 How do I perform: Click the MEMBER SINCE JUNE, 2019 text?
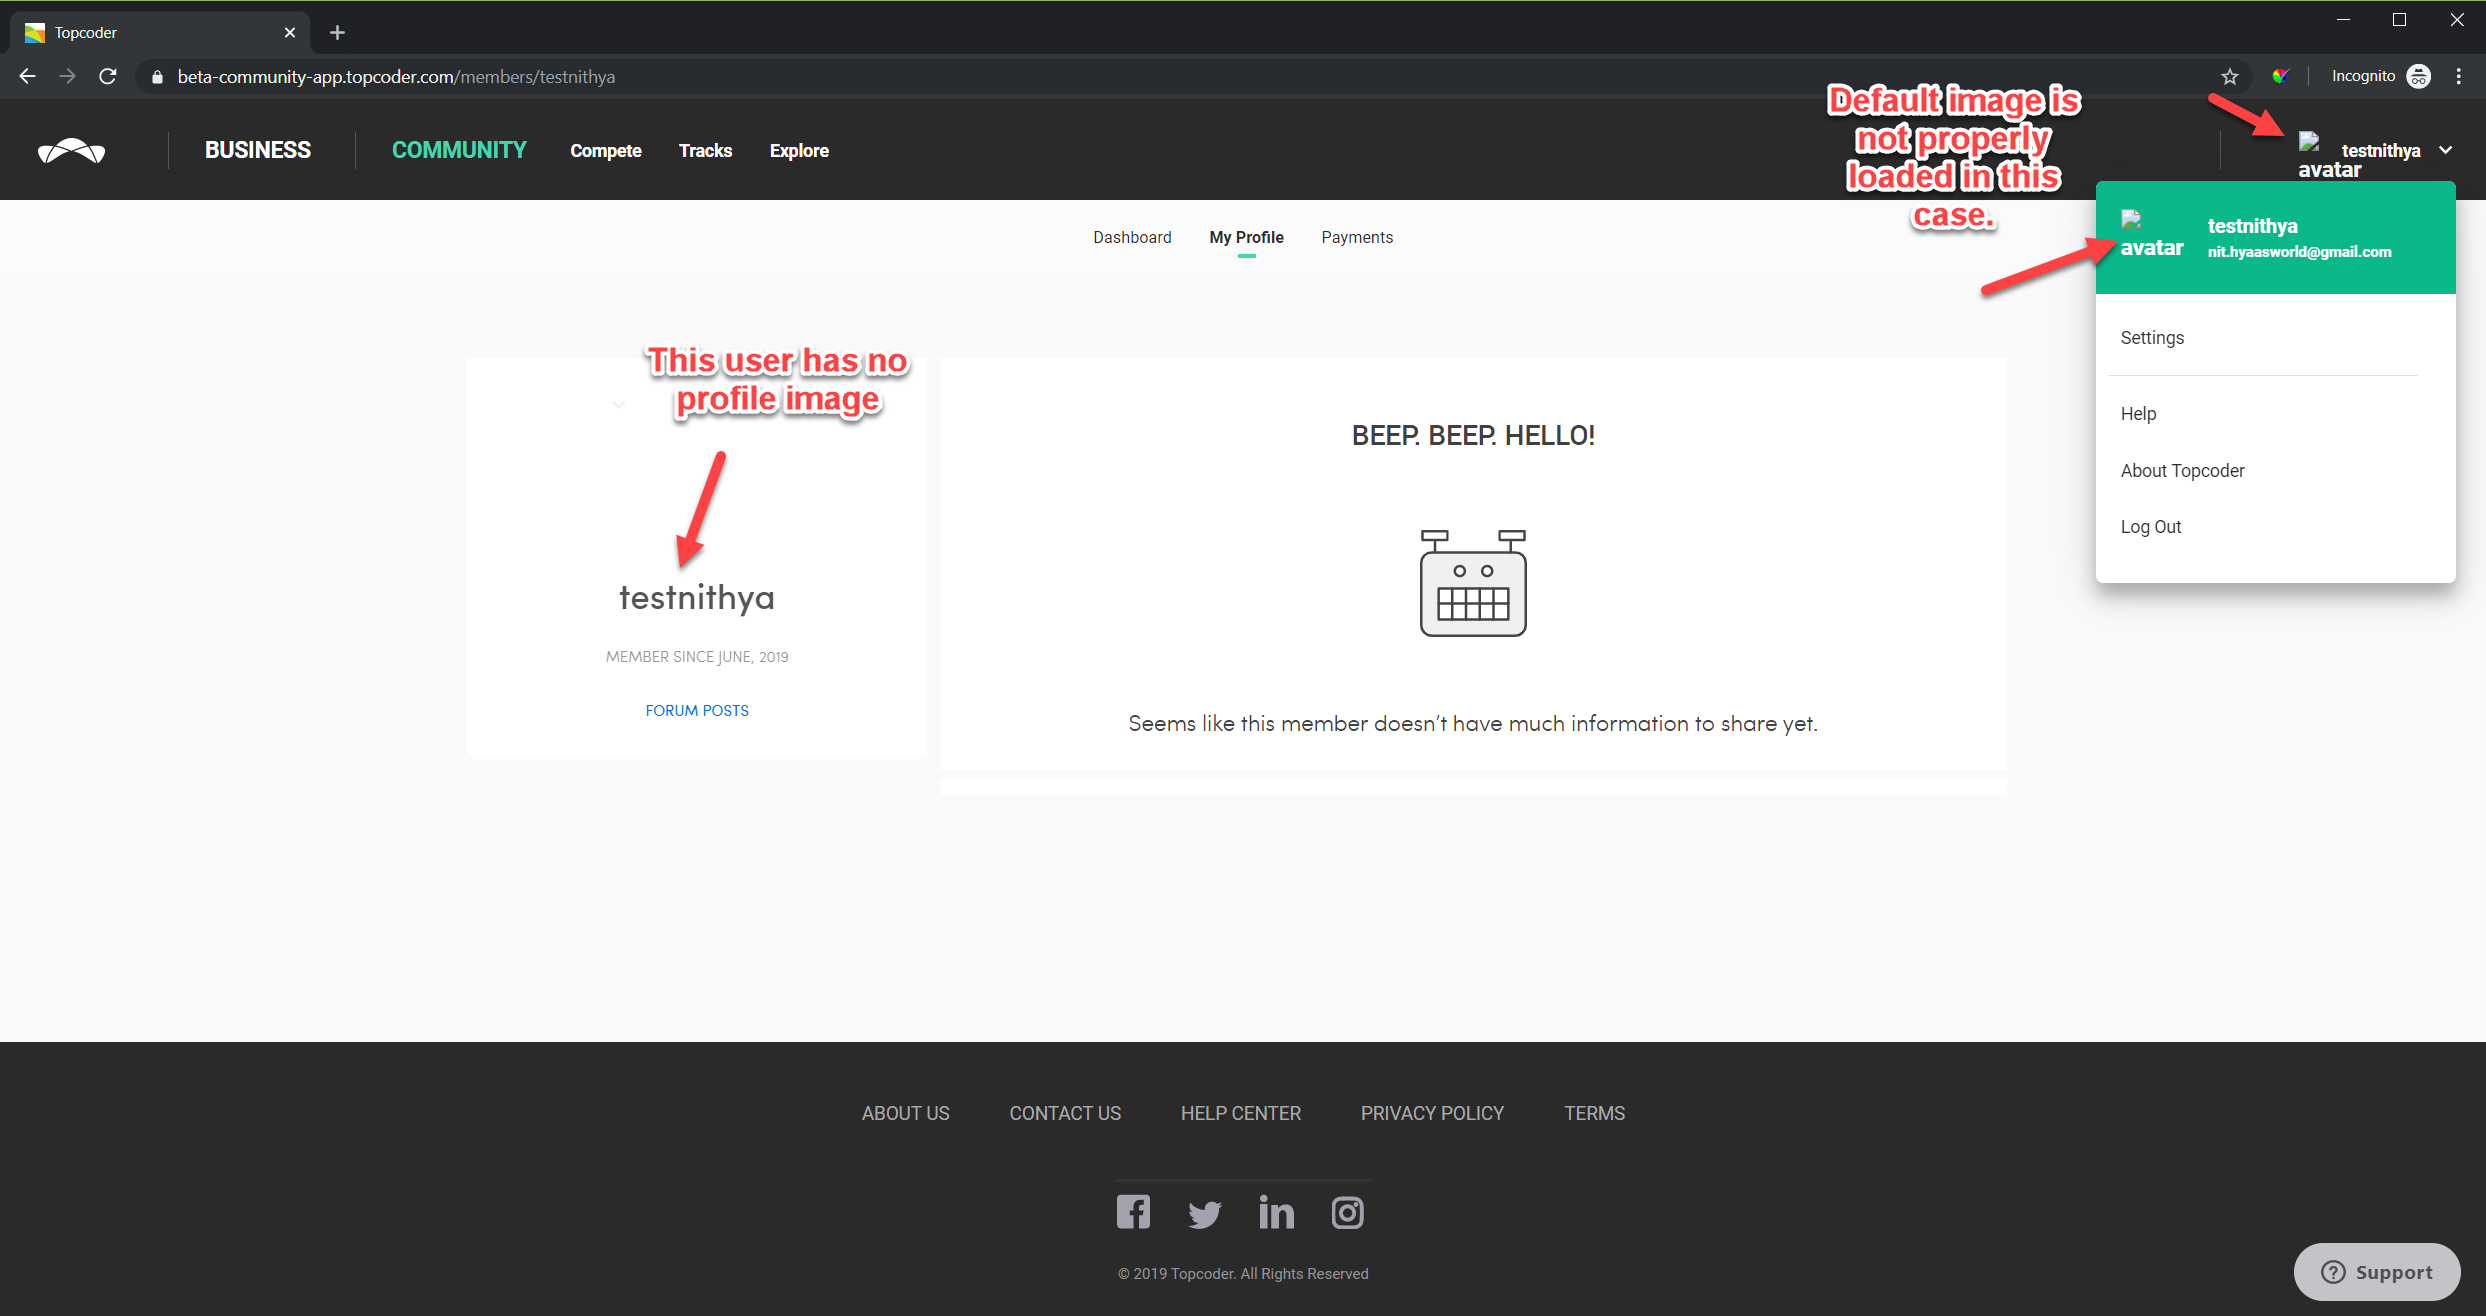click(x=697, y=657)
